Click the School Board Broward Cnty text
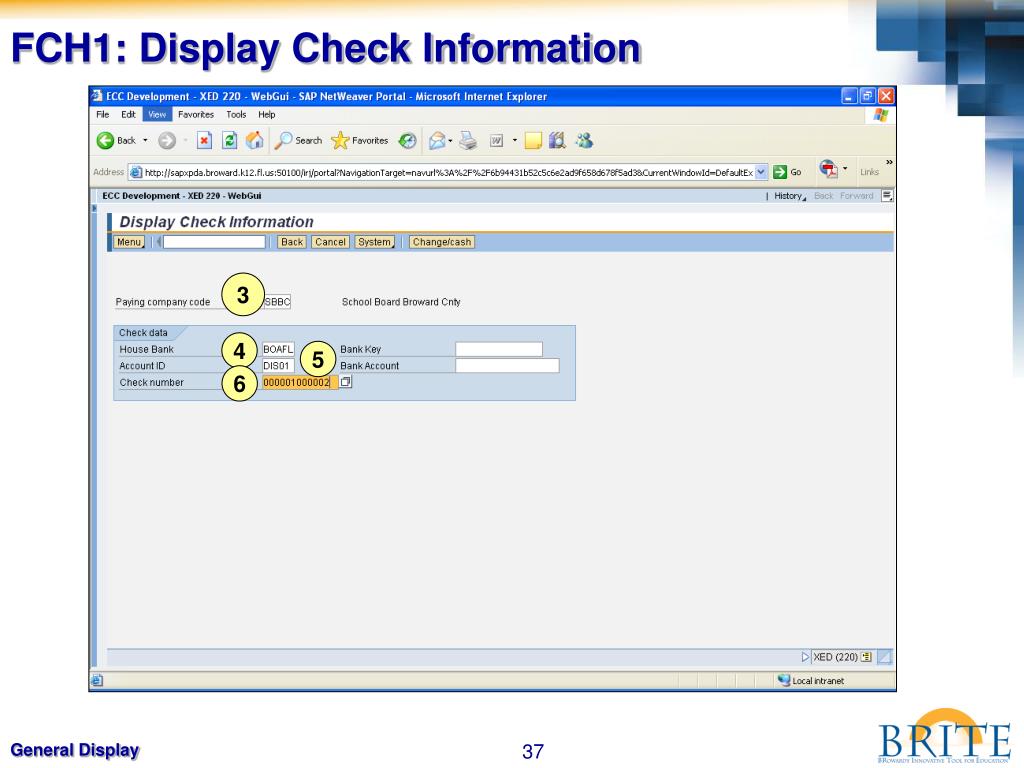Image resolution: width=1024 pixels, height=768 pixels. click(401, 302)
